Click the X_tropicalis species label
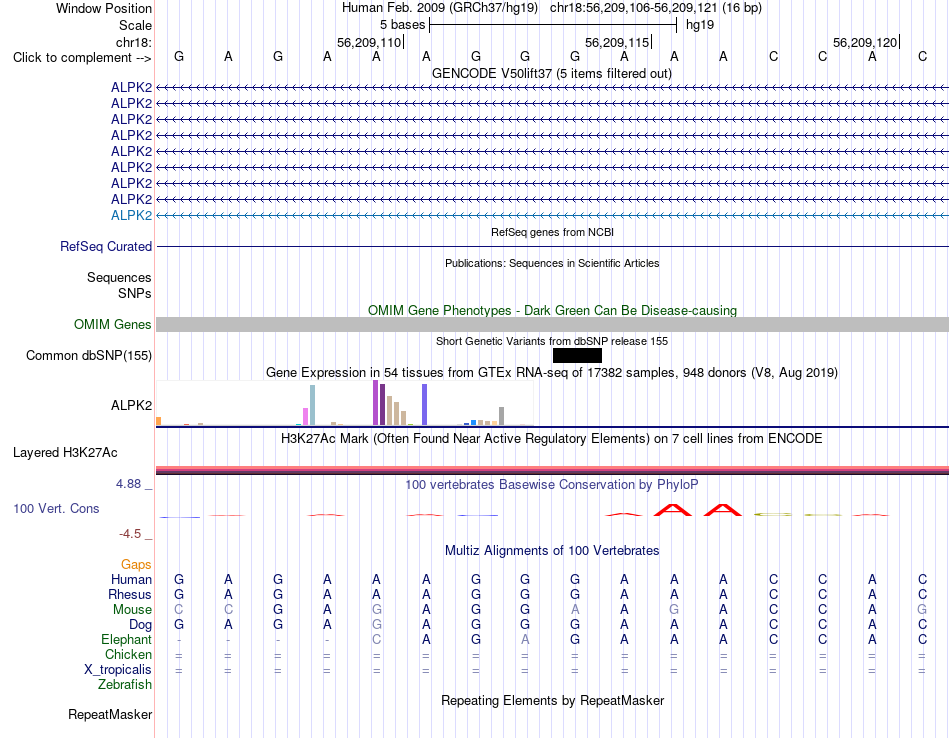The image size is (950, 738). (x=118, y=670)
